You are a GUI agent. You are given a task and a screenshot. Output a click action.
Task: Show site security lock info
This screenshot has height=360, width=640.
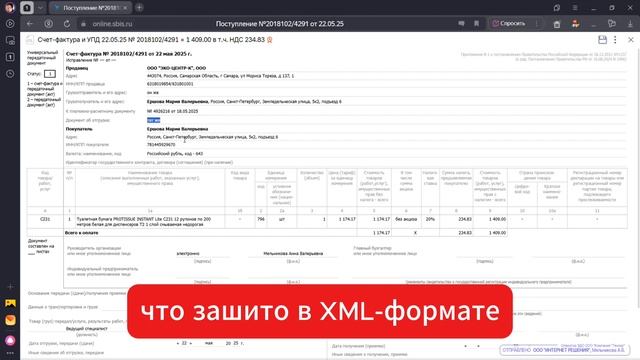83,24
